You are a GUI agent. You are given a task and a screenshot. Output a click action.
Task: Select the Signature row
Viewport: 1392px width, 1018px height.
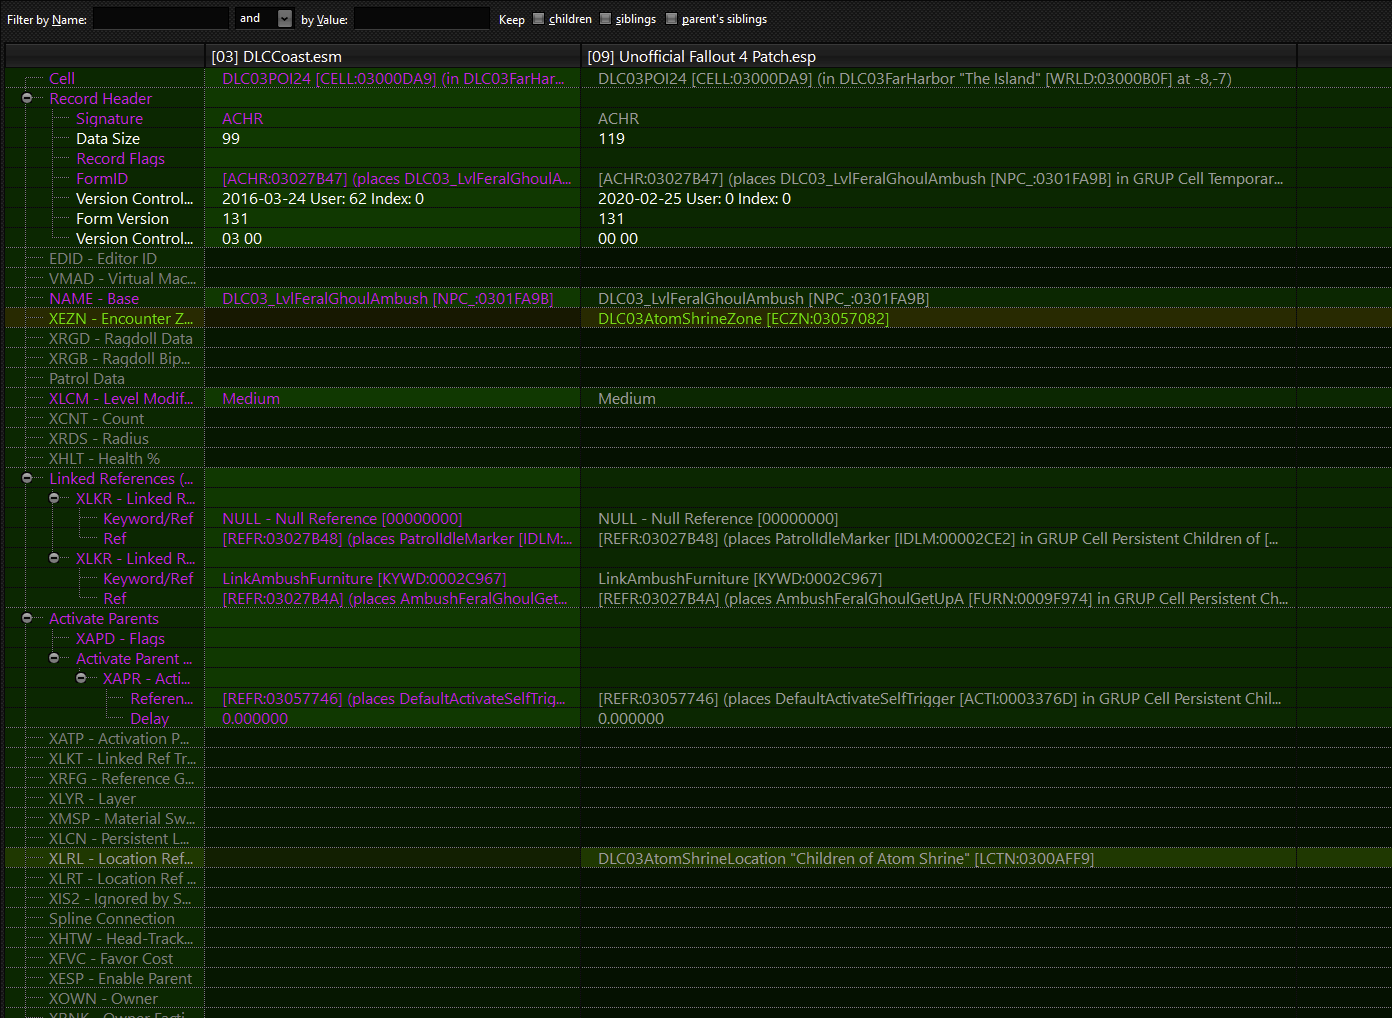tap(109, 118)
